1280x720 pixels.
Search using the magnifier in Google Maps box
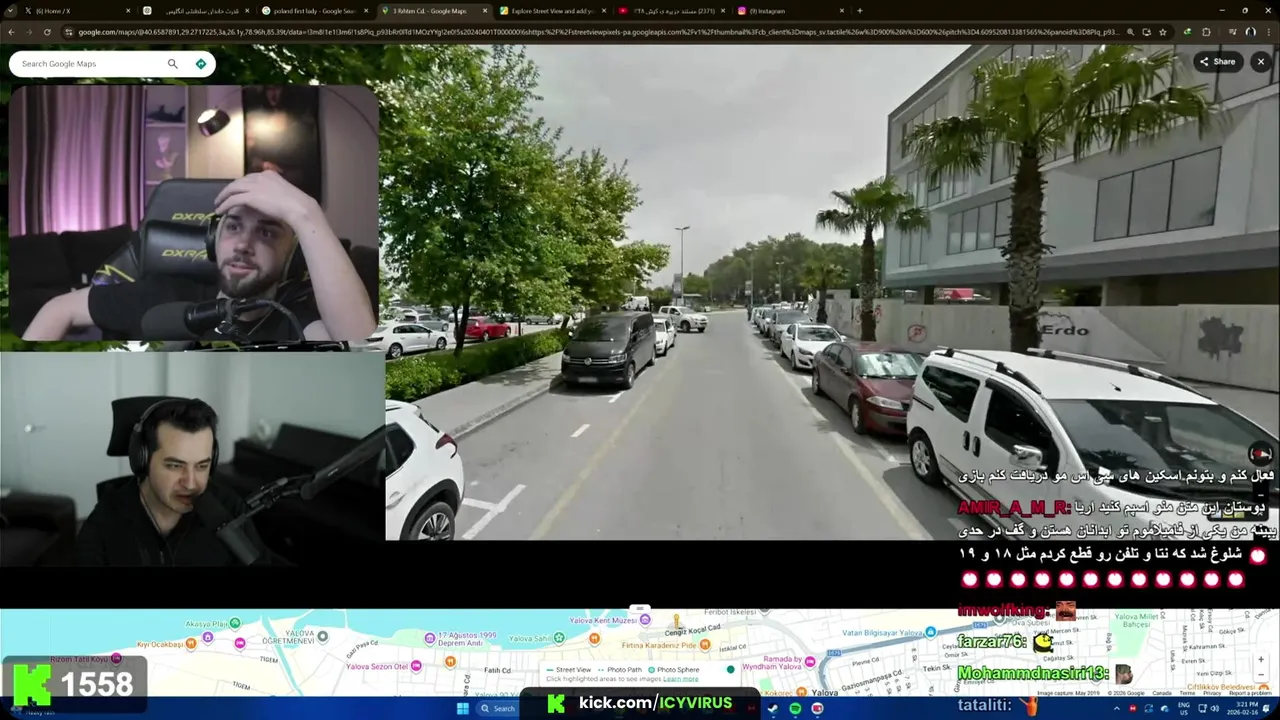click(x=172, y=64)
